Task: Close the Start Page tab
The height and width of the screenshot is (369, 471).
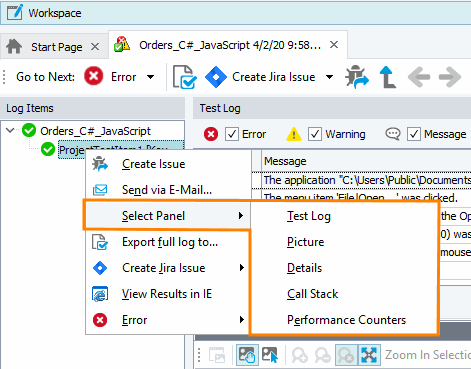Action: (x=95, y=47)
